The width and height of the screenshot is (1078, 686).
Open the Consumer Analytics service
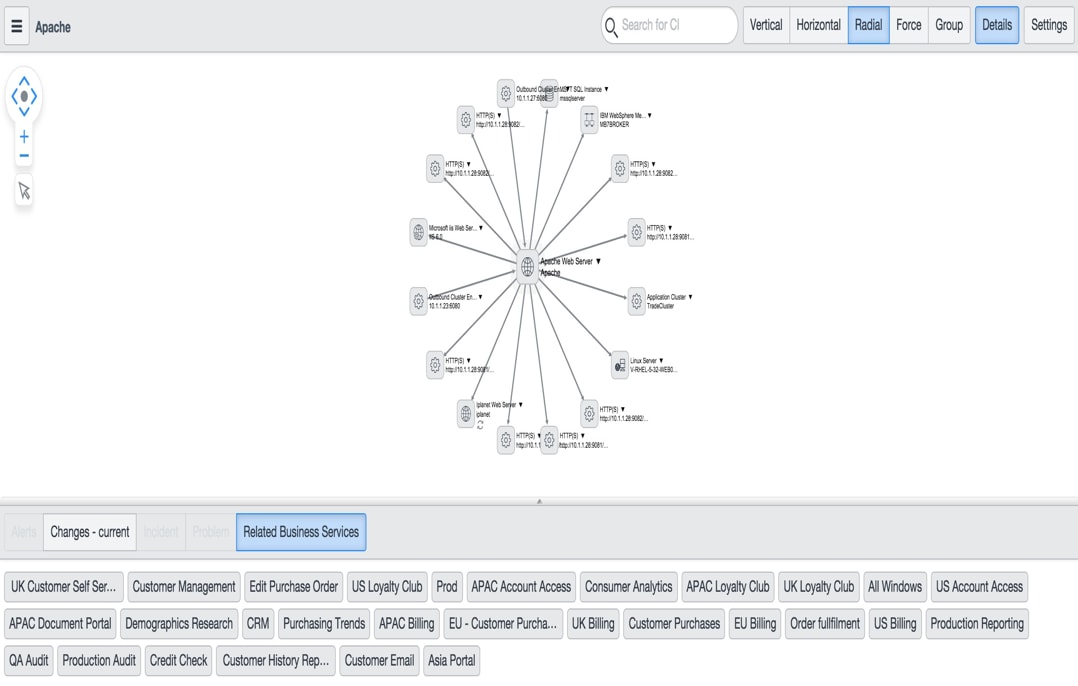click(x=628, y=587)
